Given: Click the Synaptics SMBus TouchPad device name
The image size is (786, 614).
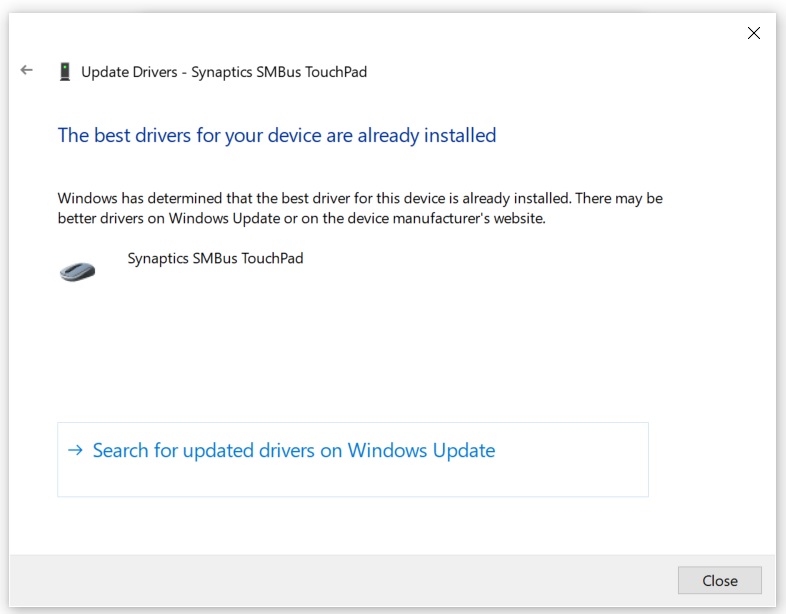Looking at the screenshot, I should coord(215,259).
